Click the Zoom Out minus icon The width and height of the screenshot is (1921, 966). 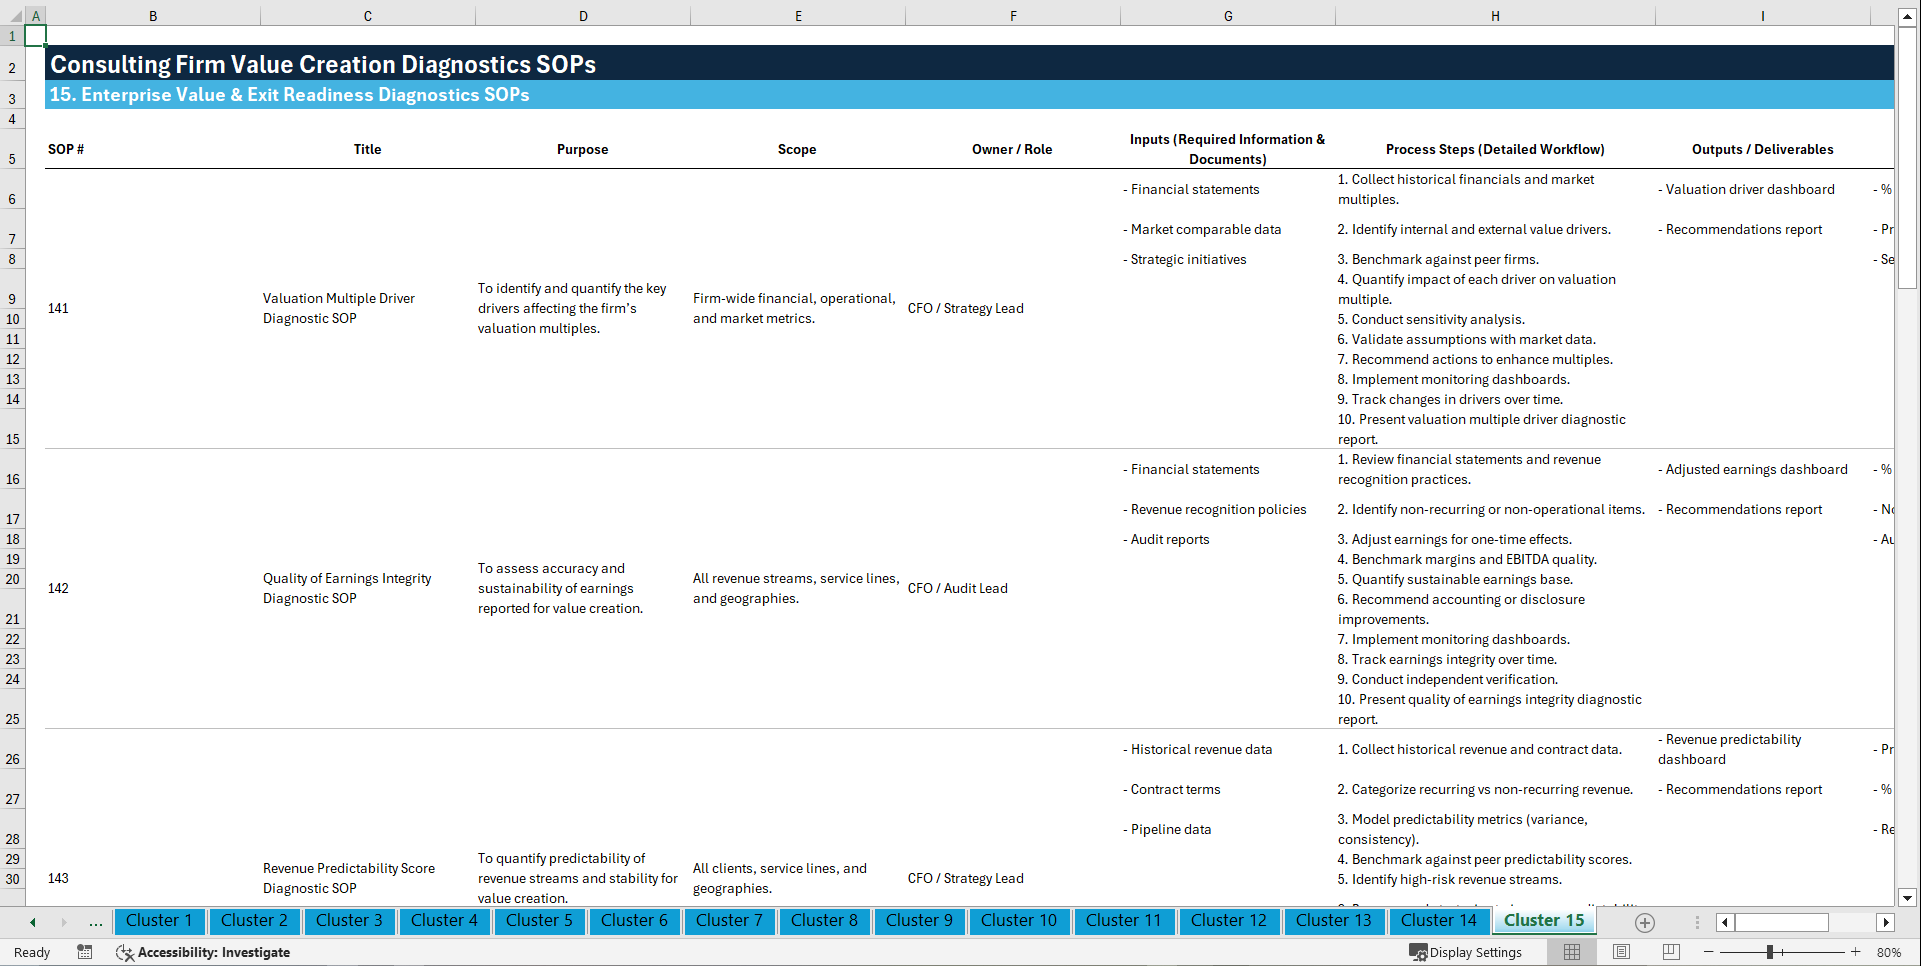1709,952
